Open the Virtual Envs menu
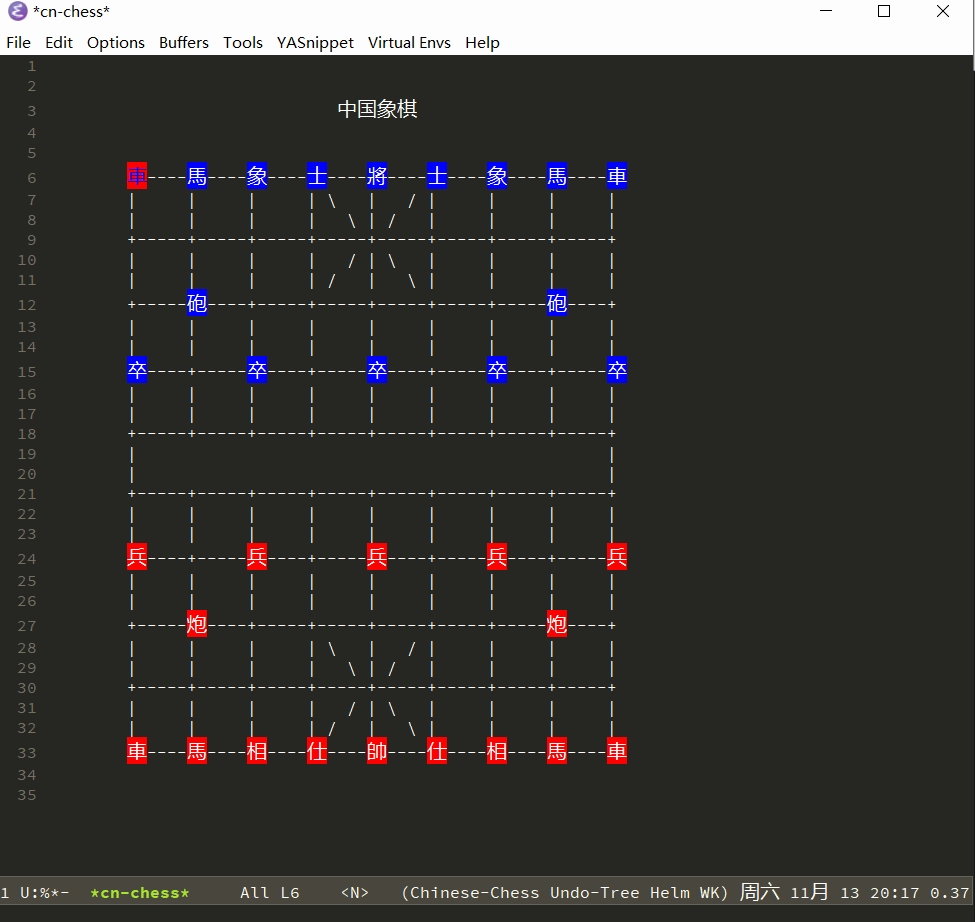This screenshot has width=975, height=922. pyautogui.click(x=409, y=42)
